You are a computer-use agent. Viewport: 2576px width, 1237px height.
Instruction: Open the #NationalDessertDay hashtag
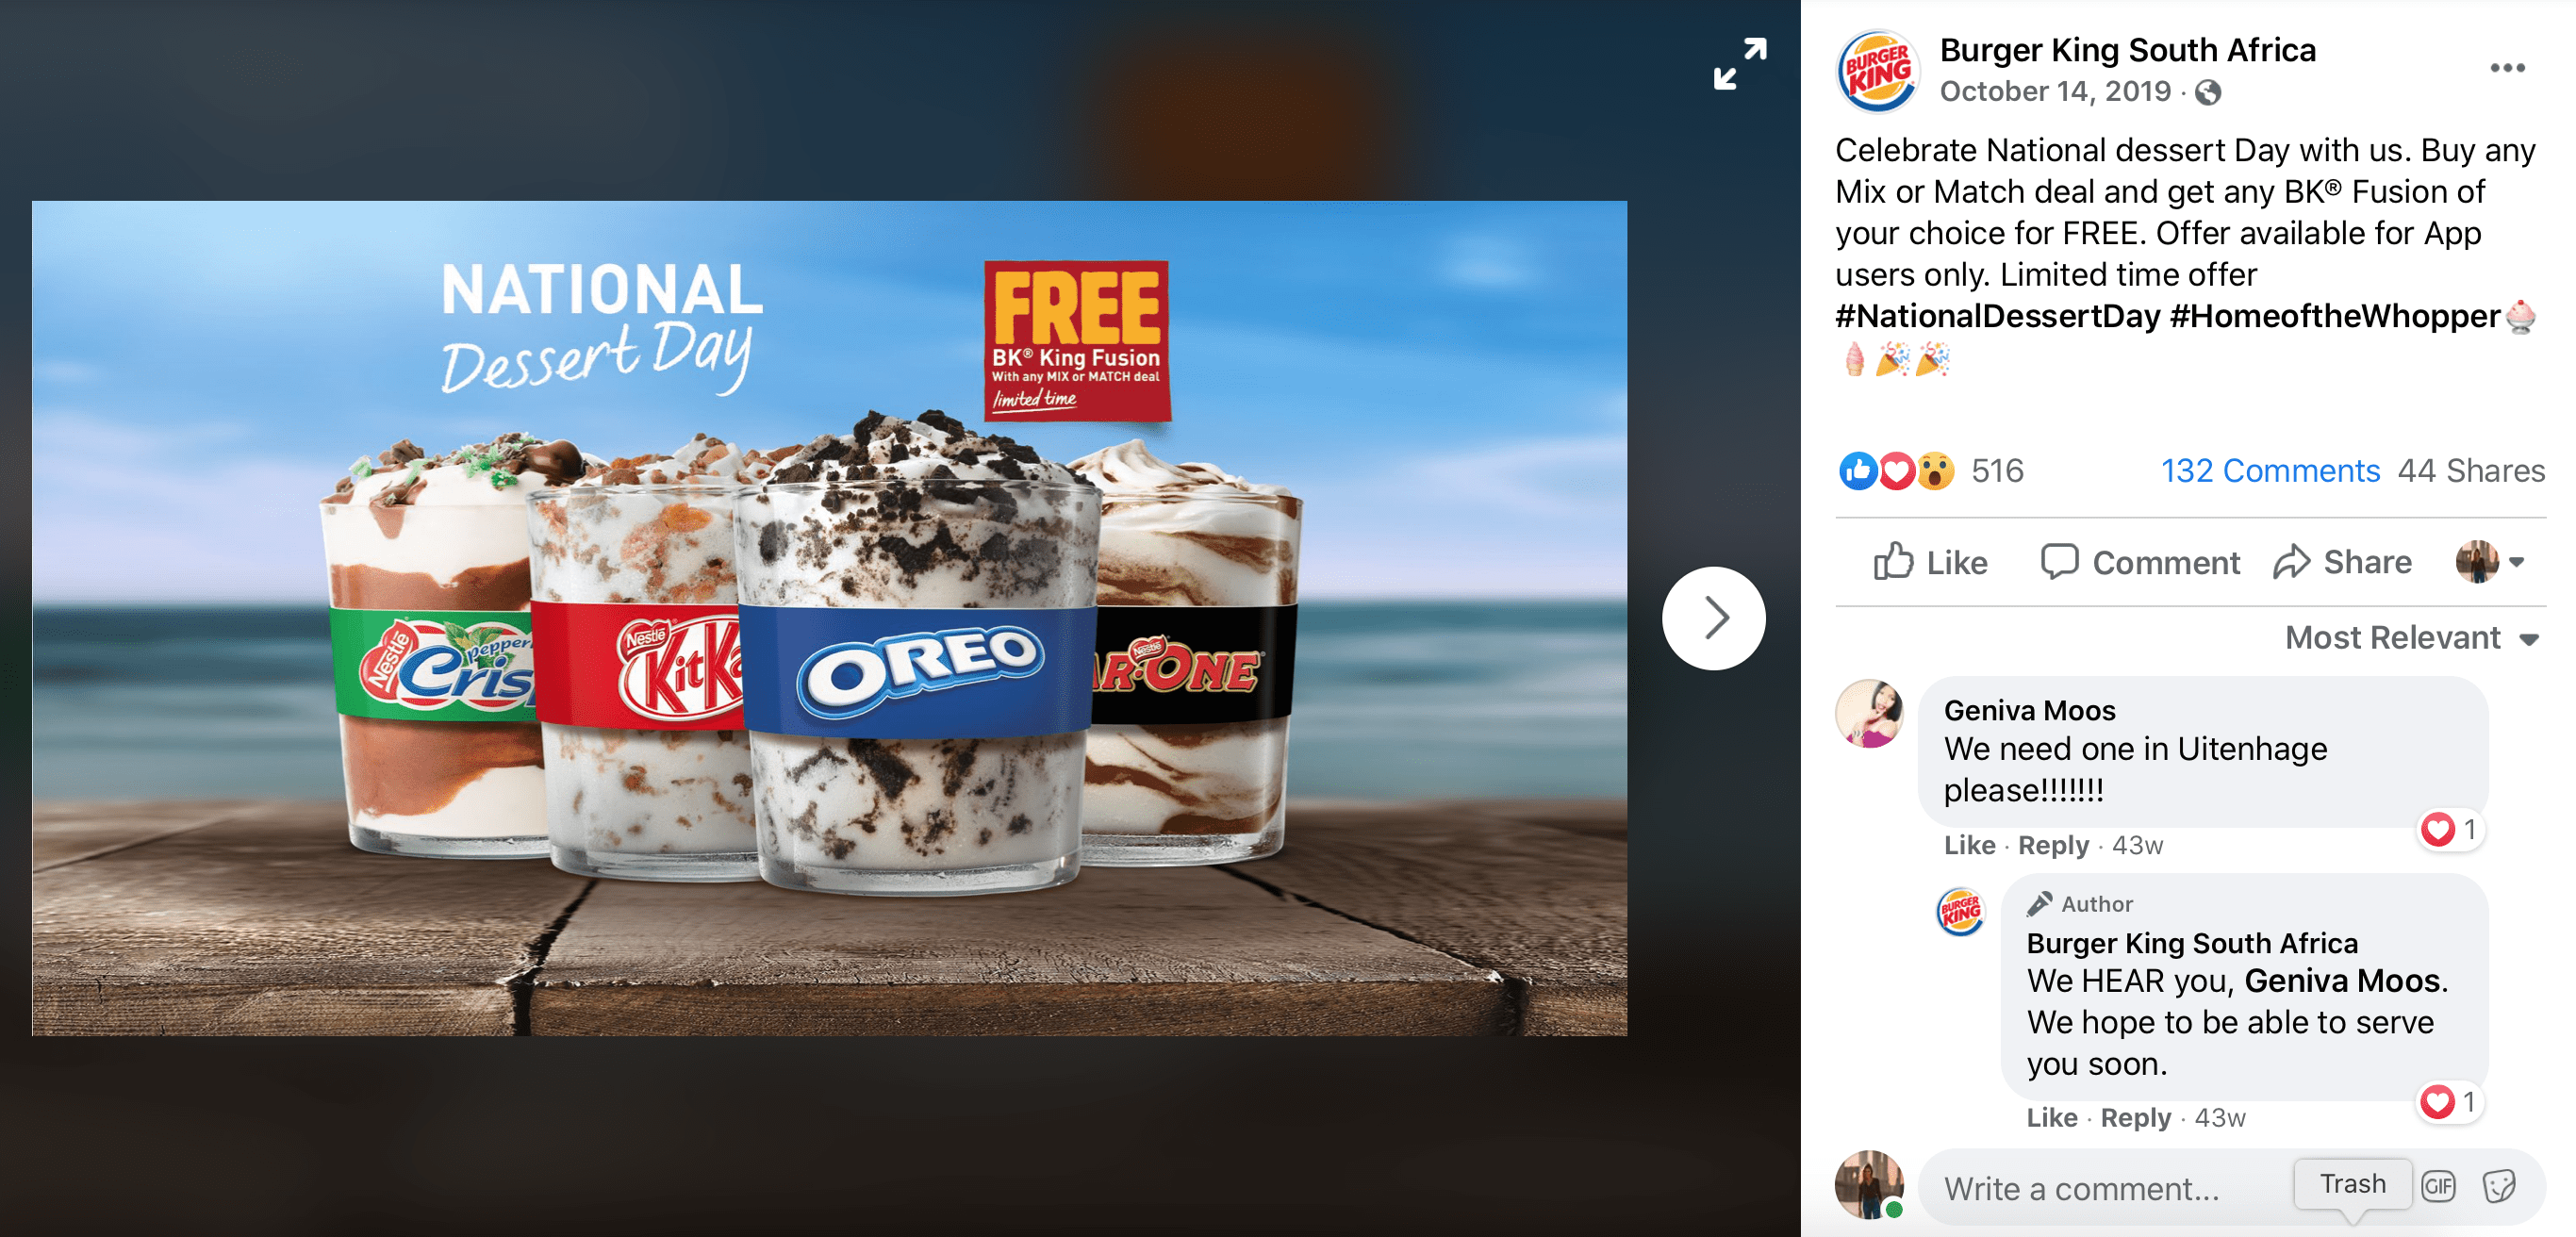point(1997,316)
